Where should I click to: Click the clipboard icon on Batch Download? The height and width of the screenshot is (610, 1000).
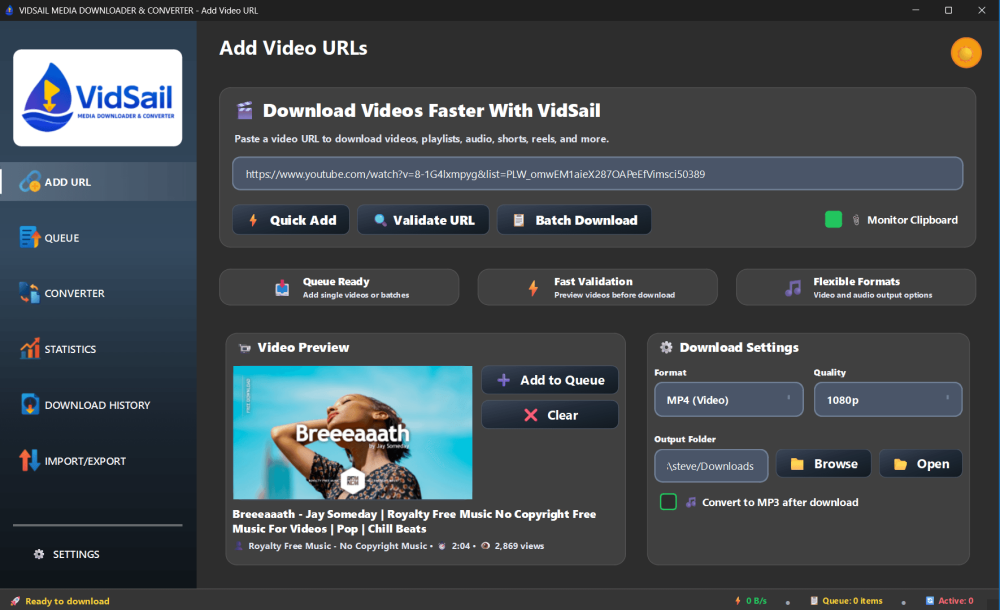coord(519,220)
